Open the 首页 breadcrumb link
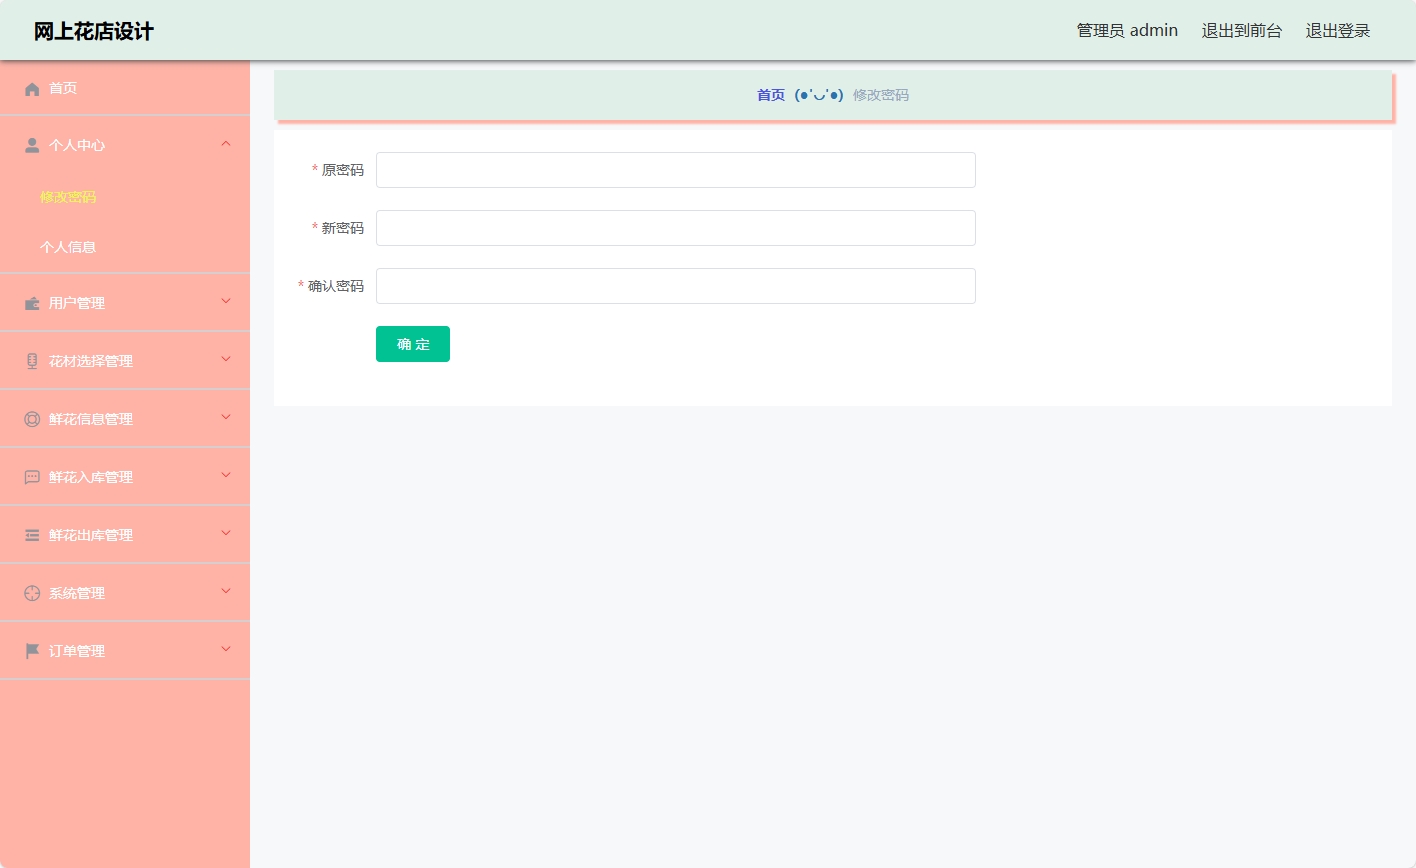Viewport: 1416px width, 868px height. pyautogui.click(x=770, y=95)
